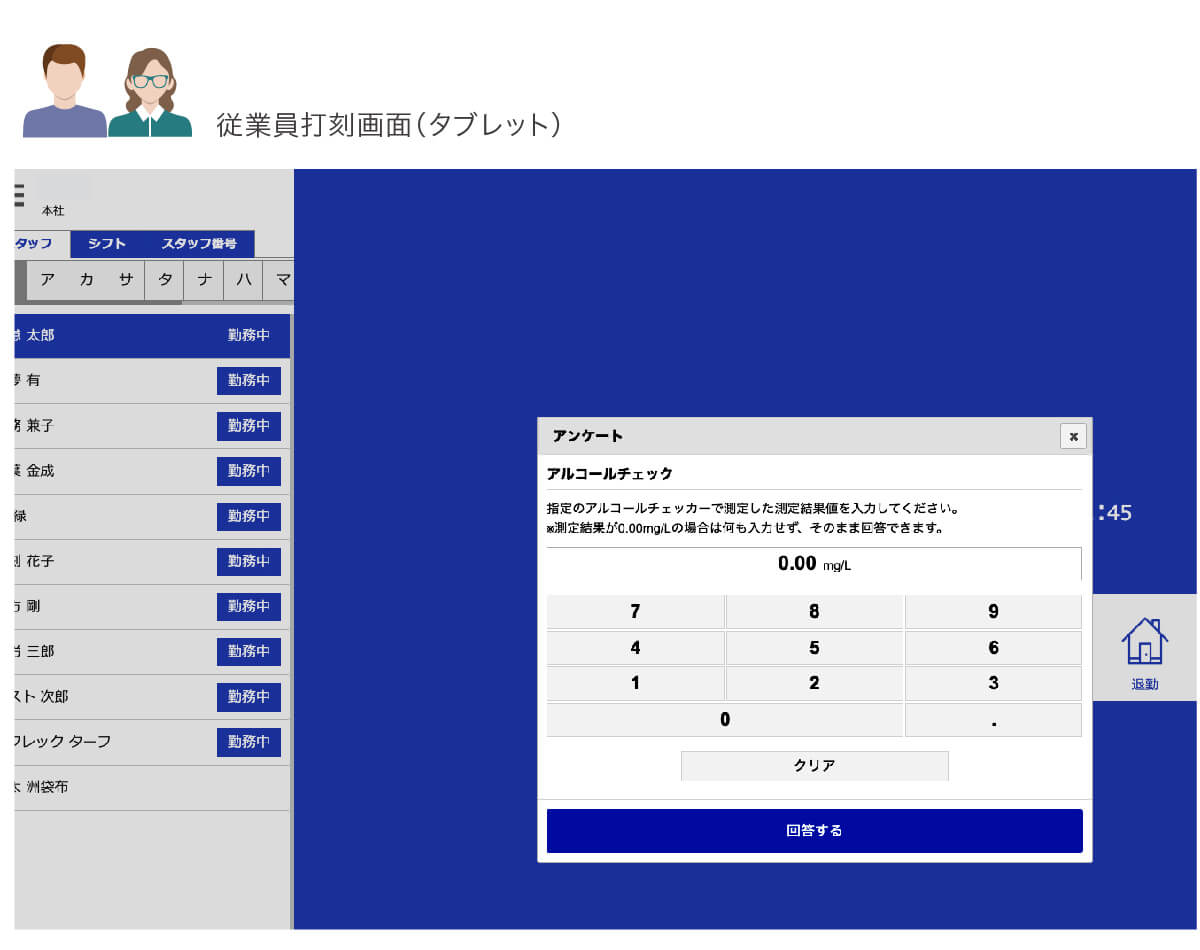Screen dimensions: 1200x950
Task: Filter staff by カ row
Action: [x=86, y=280]
